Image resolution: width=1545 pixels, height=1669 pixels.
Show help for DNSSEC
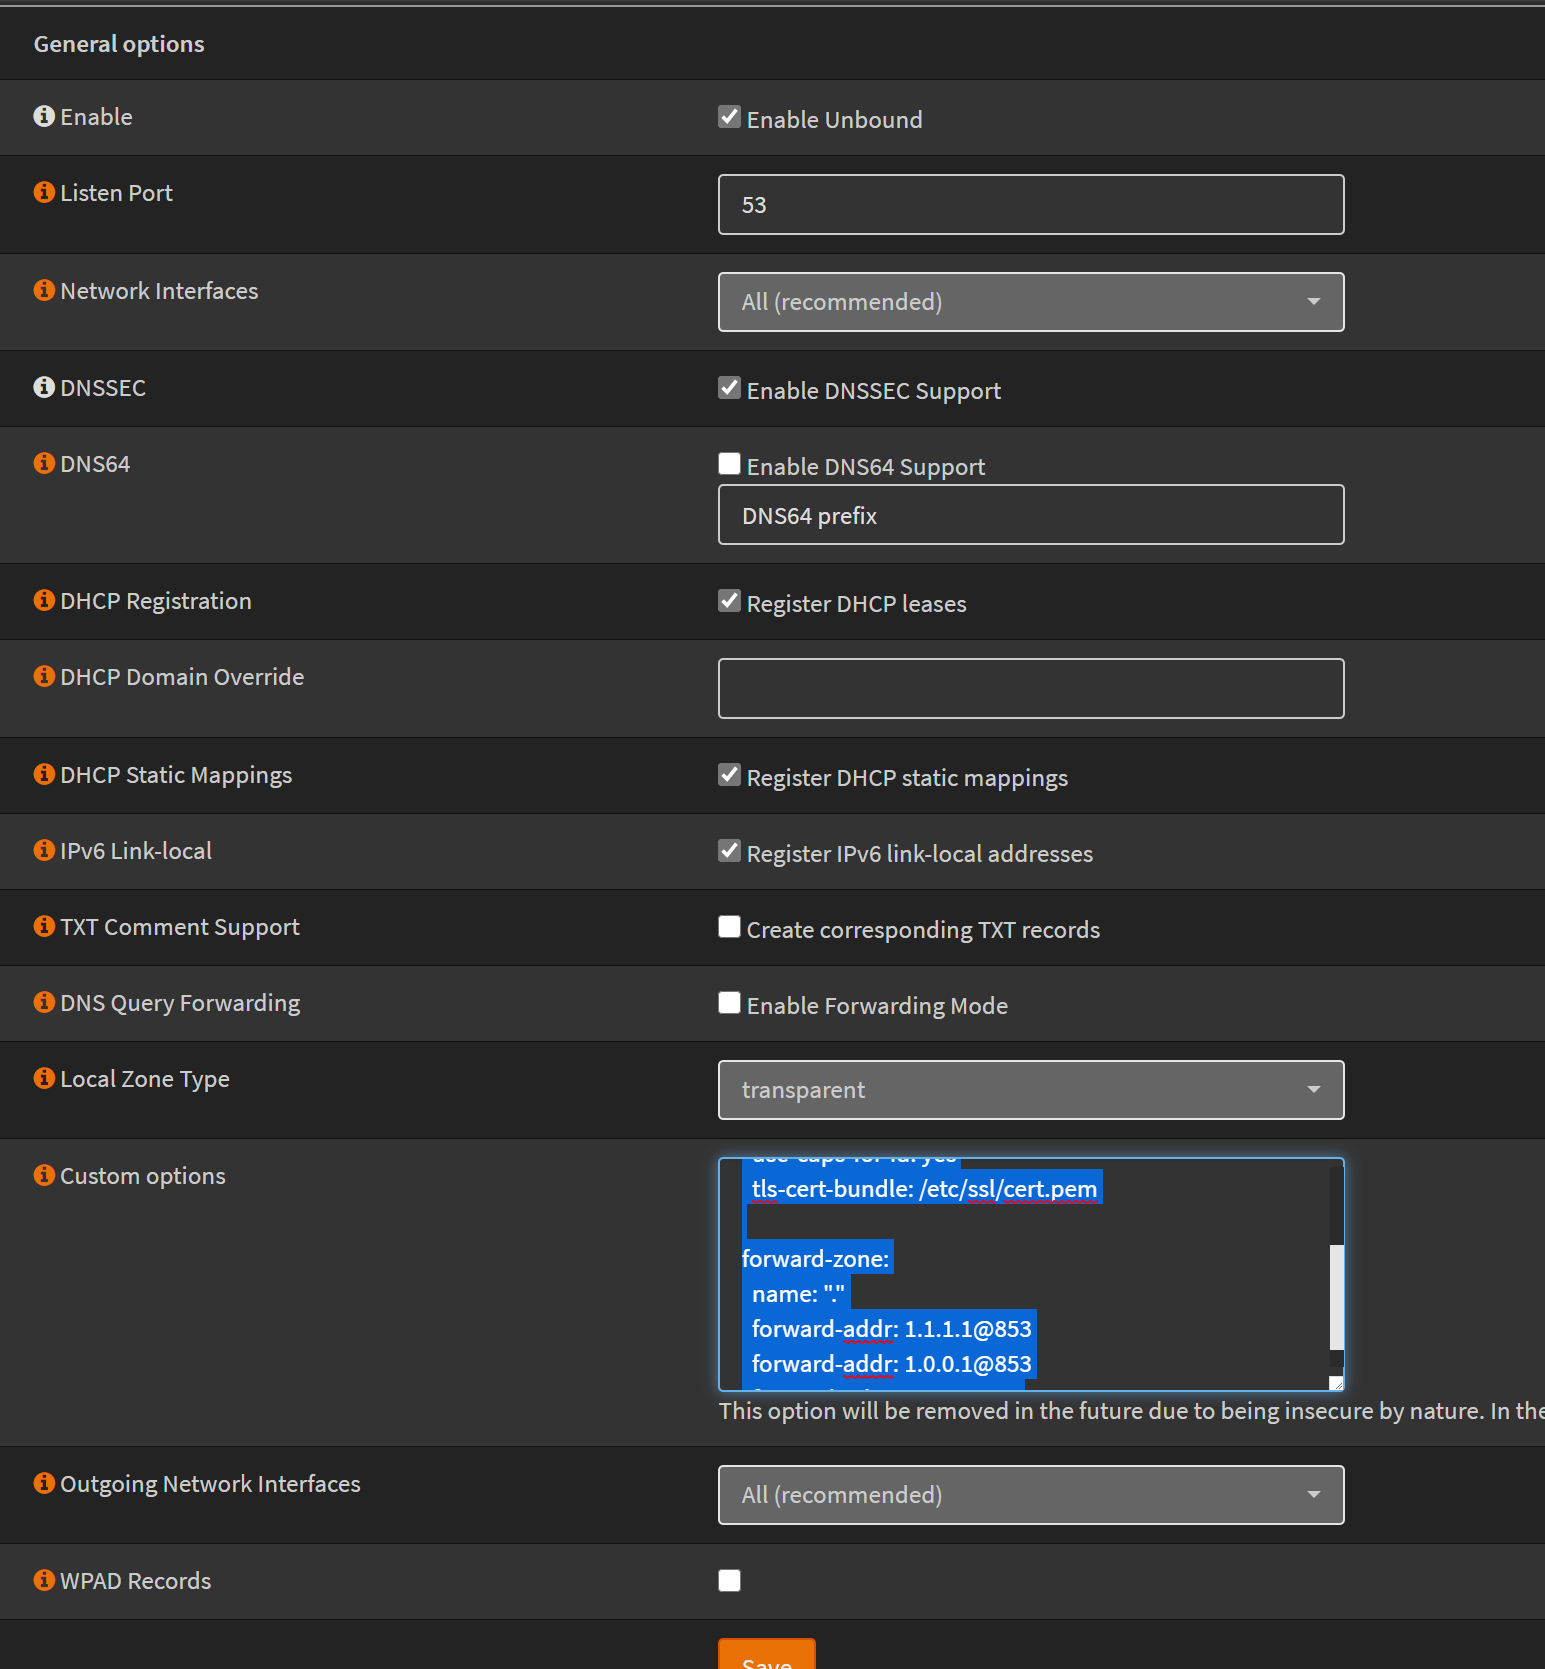tap(44, 387)
